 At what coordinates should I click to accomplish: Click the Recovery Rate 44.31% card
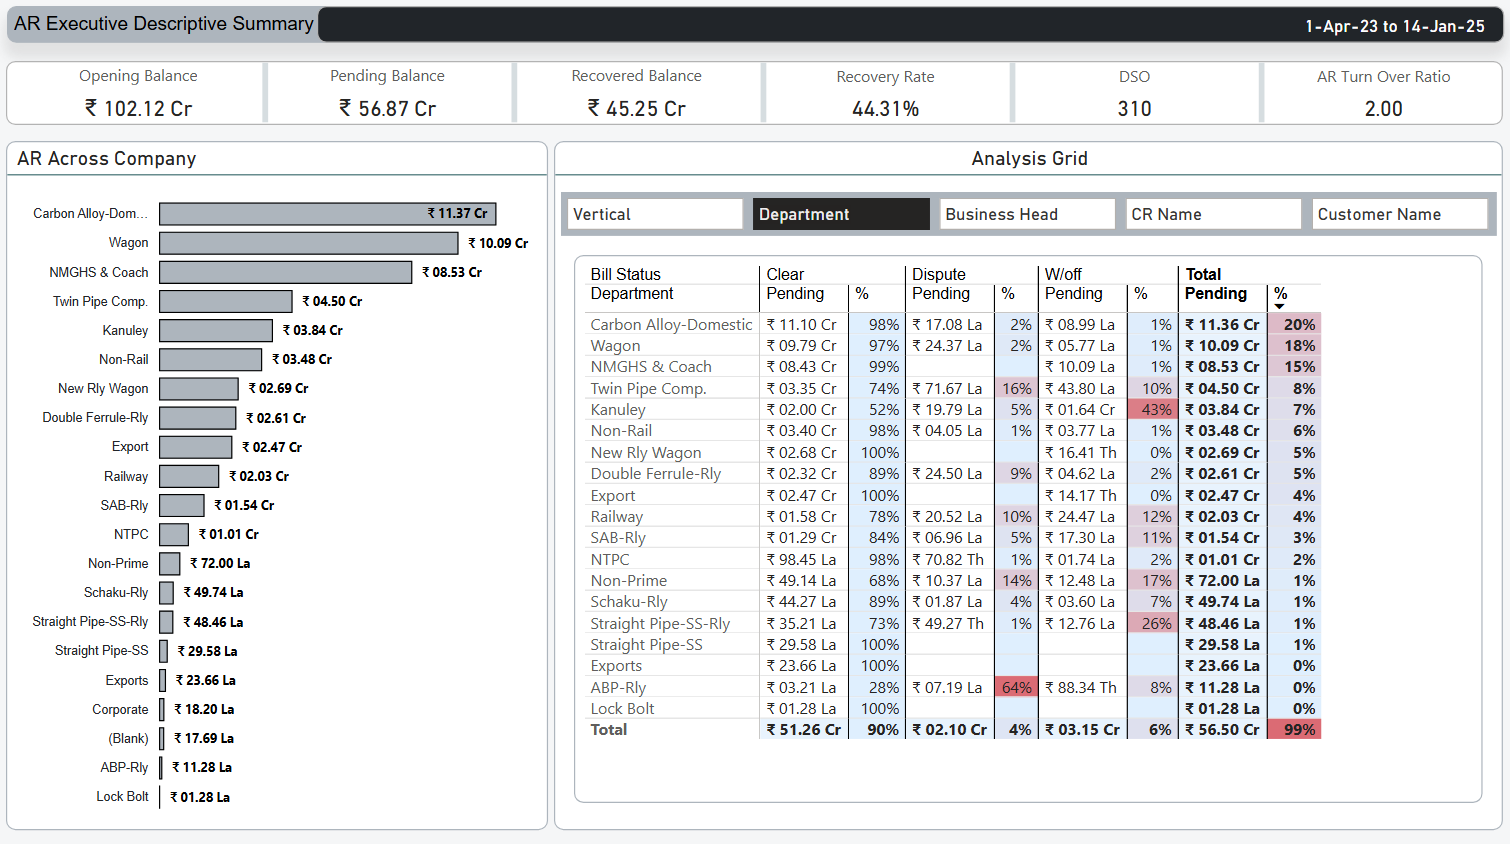(x=886, y=93)
